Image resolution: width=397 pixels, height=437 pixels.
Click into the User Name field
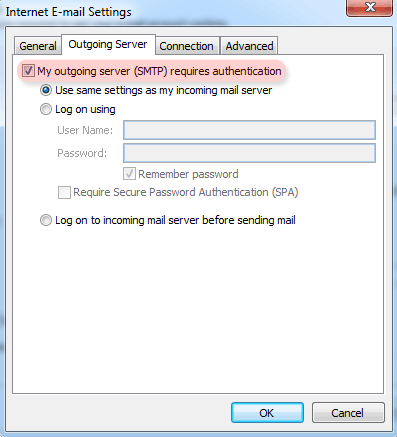click(249, 130)
